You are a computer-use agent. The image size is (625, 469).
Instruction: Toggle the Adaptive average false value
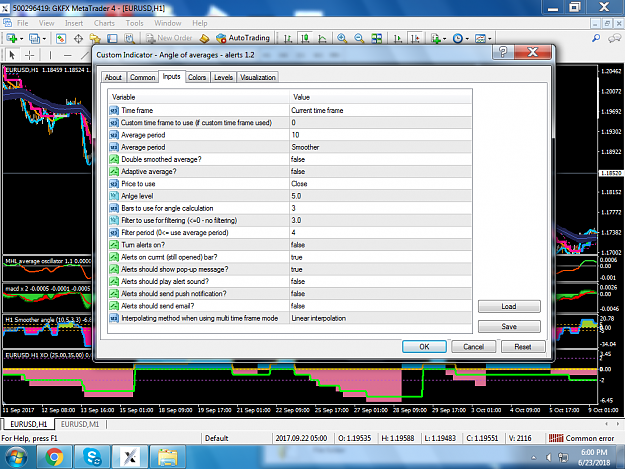(x=381, y=171)
